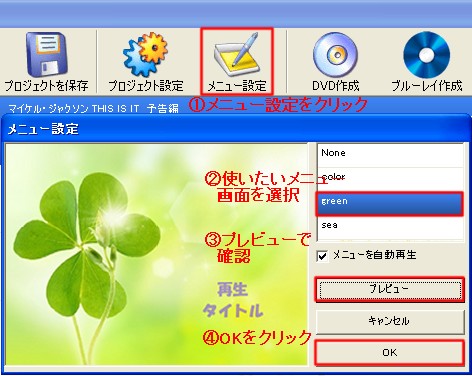Click the 再生 text in the preview
The width and height of the screenshot is (472, 376).
coord(232,289)
